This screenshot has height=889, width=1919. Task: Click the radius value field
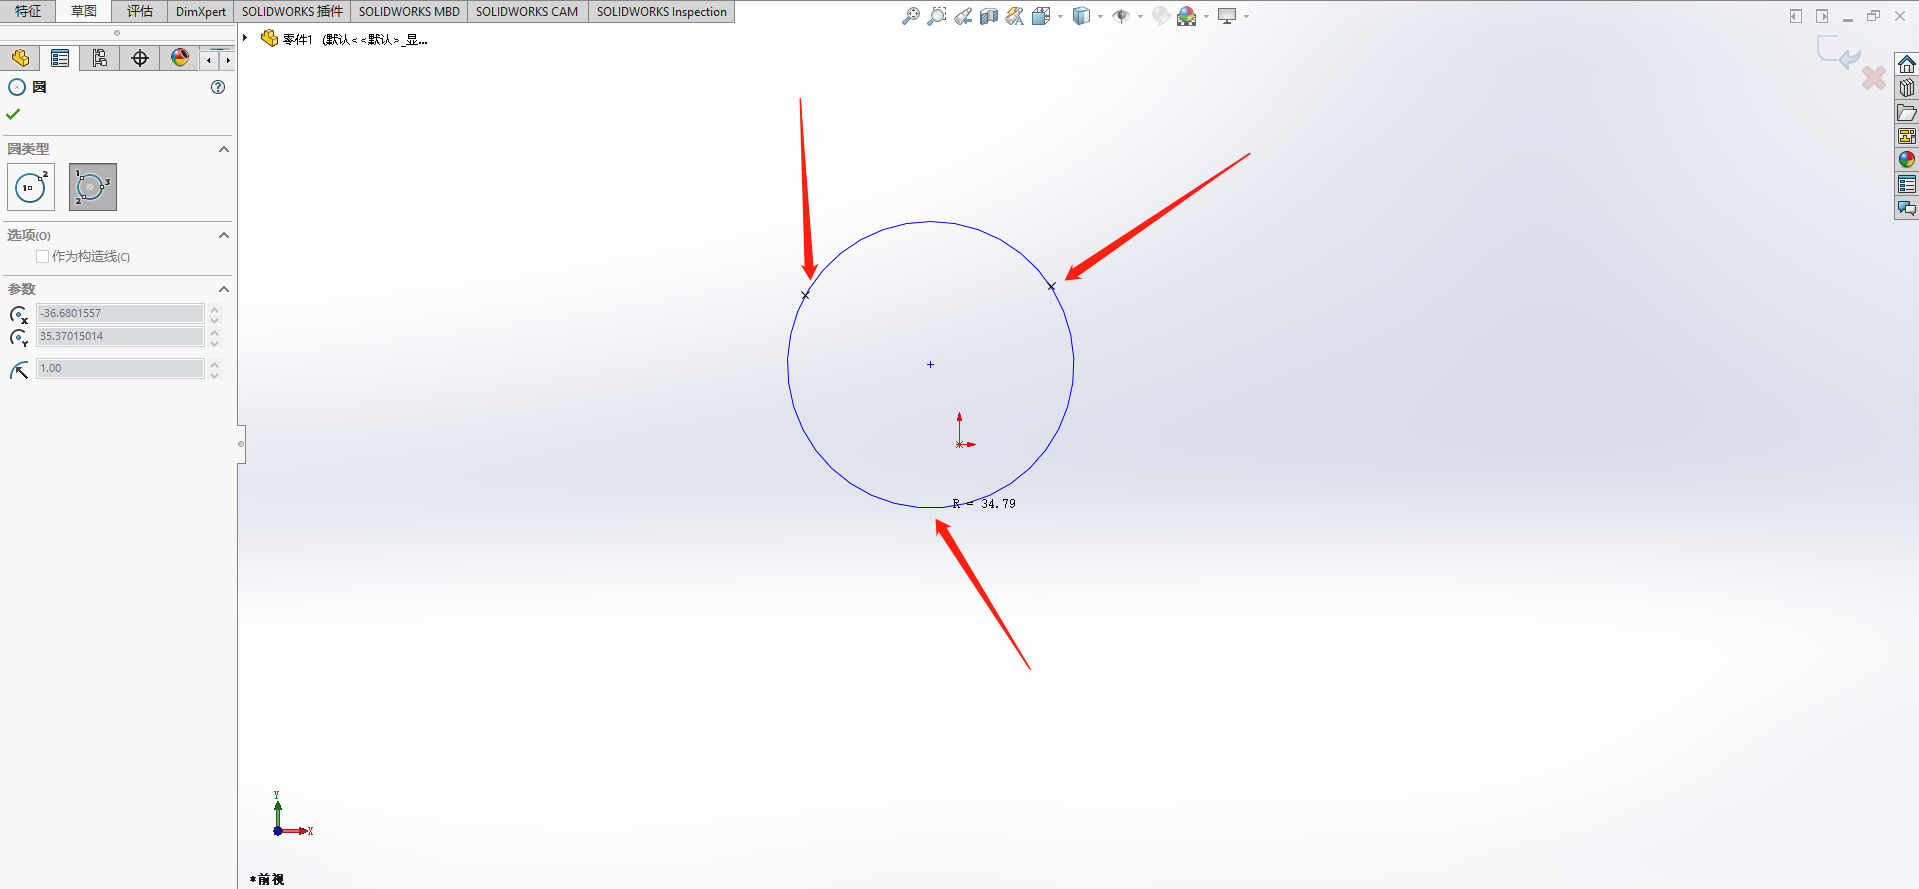(x=120, y=368)
